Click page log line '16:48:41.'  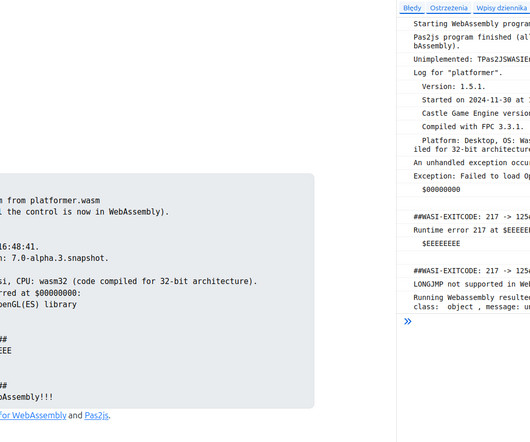[x=20, y=247]
